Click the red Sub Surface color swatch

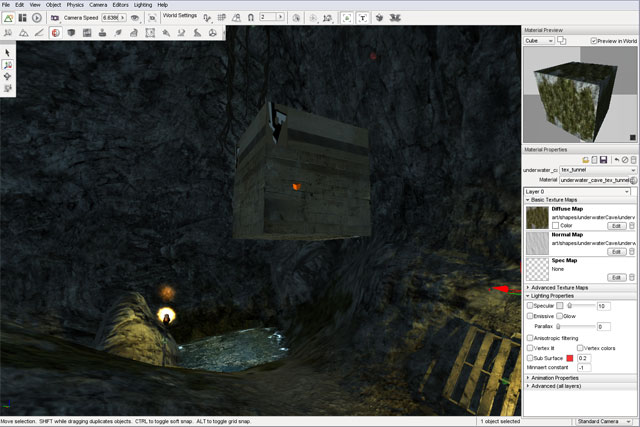[x=571, y=357]
